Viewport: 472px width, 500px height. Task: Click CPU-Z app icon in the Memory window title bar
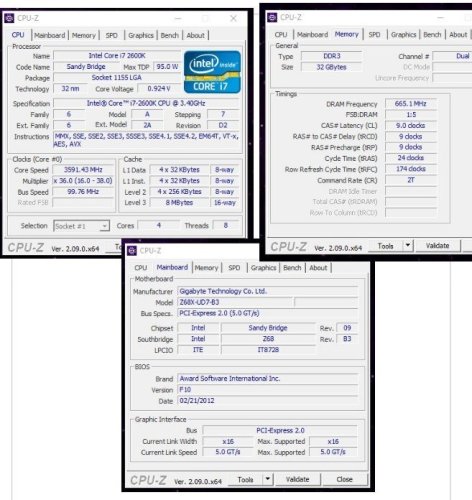coord(272,17)
